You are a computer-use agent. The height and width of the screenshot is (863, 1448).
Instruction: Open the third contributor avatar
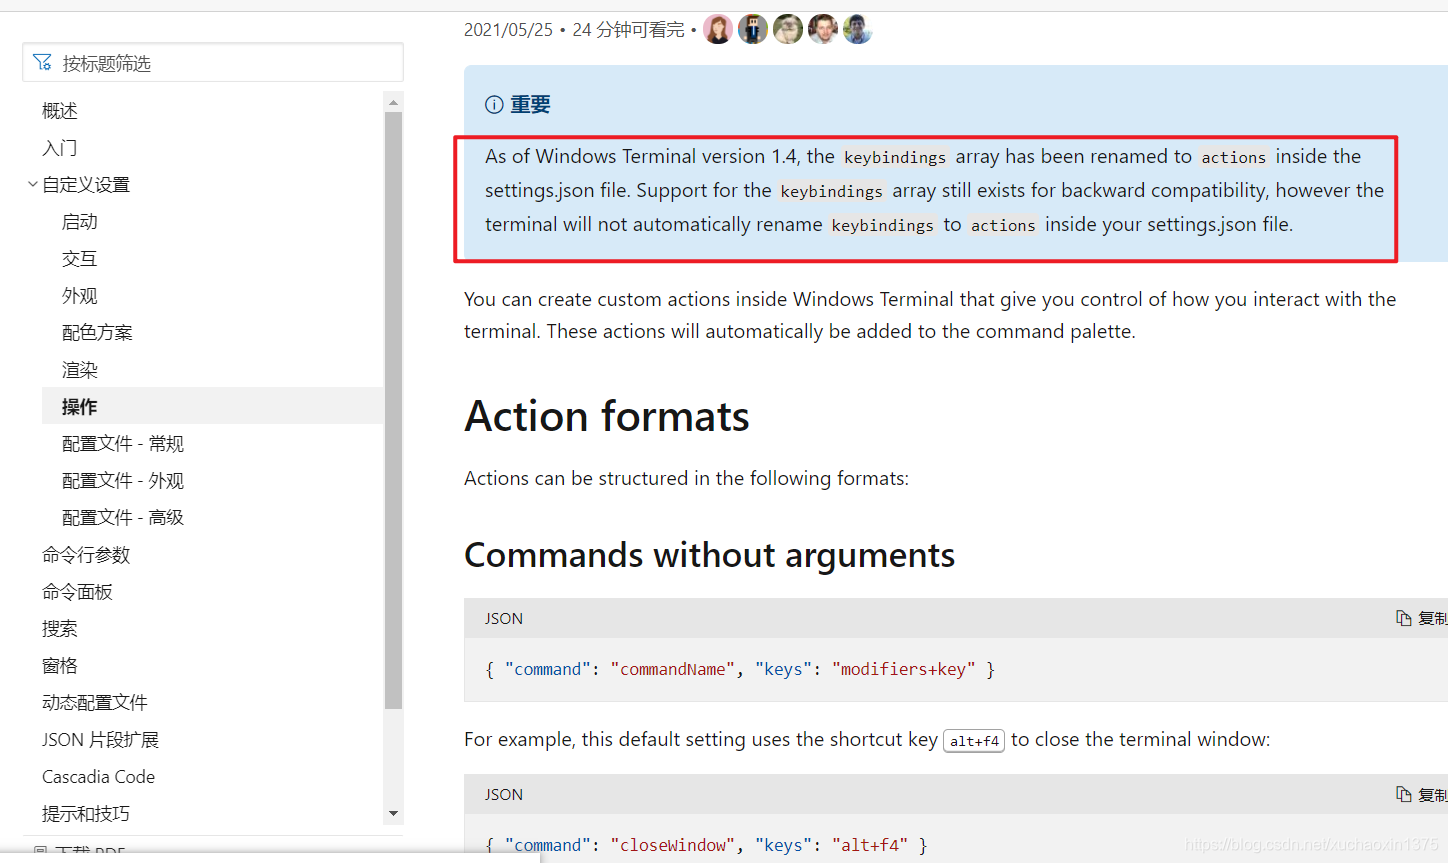[788, 29]
